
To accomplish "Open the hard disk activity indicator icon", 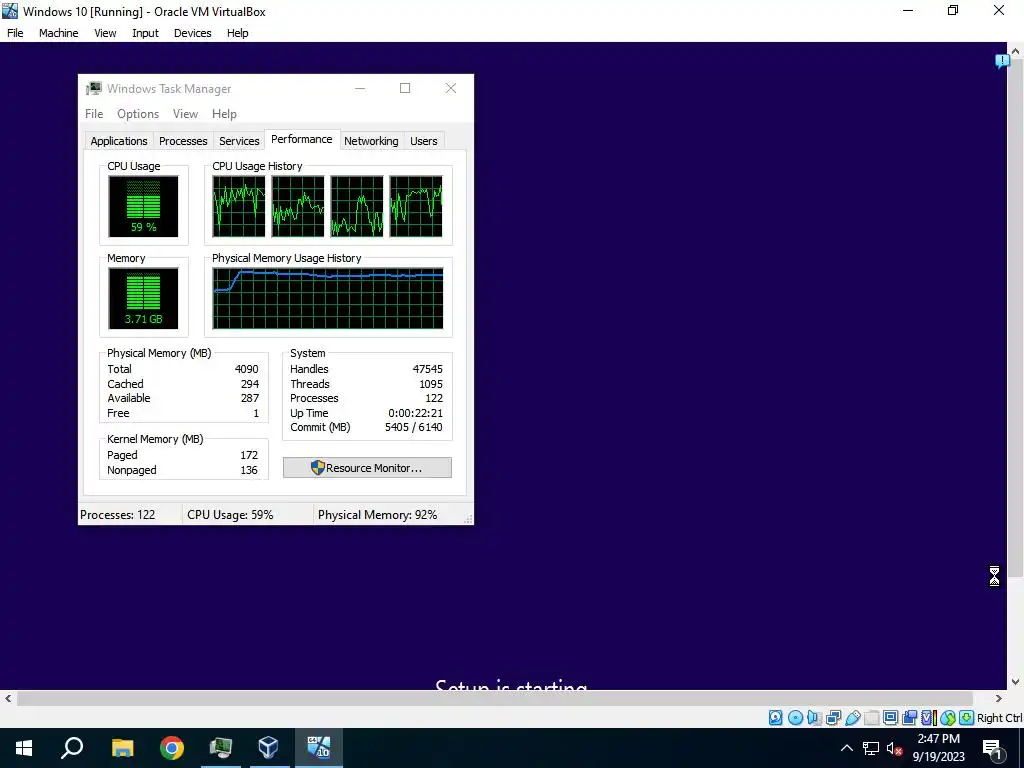I will 775,718.
